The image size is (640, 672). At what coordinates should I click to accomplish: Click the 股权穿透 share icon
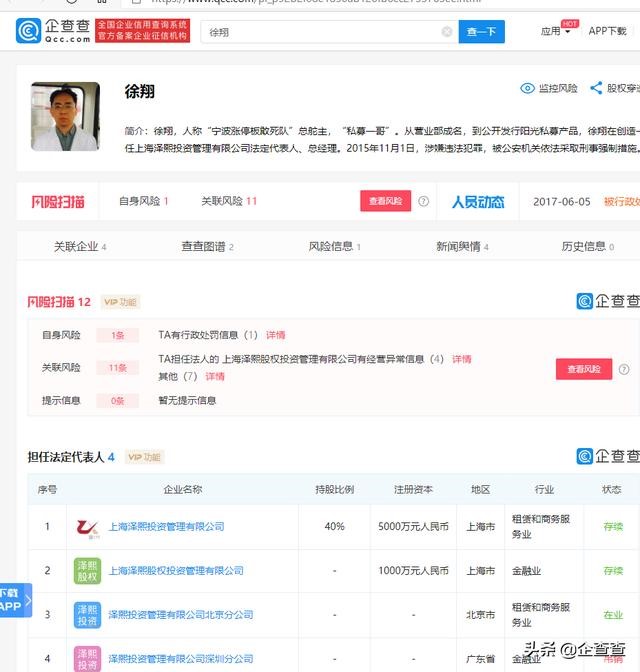click(x=596, y=88)
